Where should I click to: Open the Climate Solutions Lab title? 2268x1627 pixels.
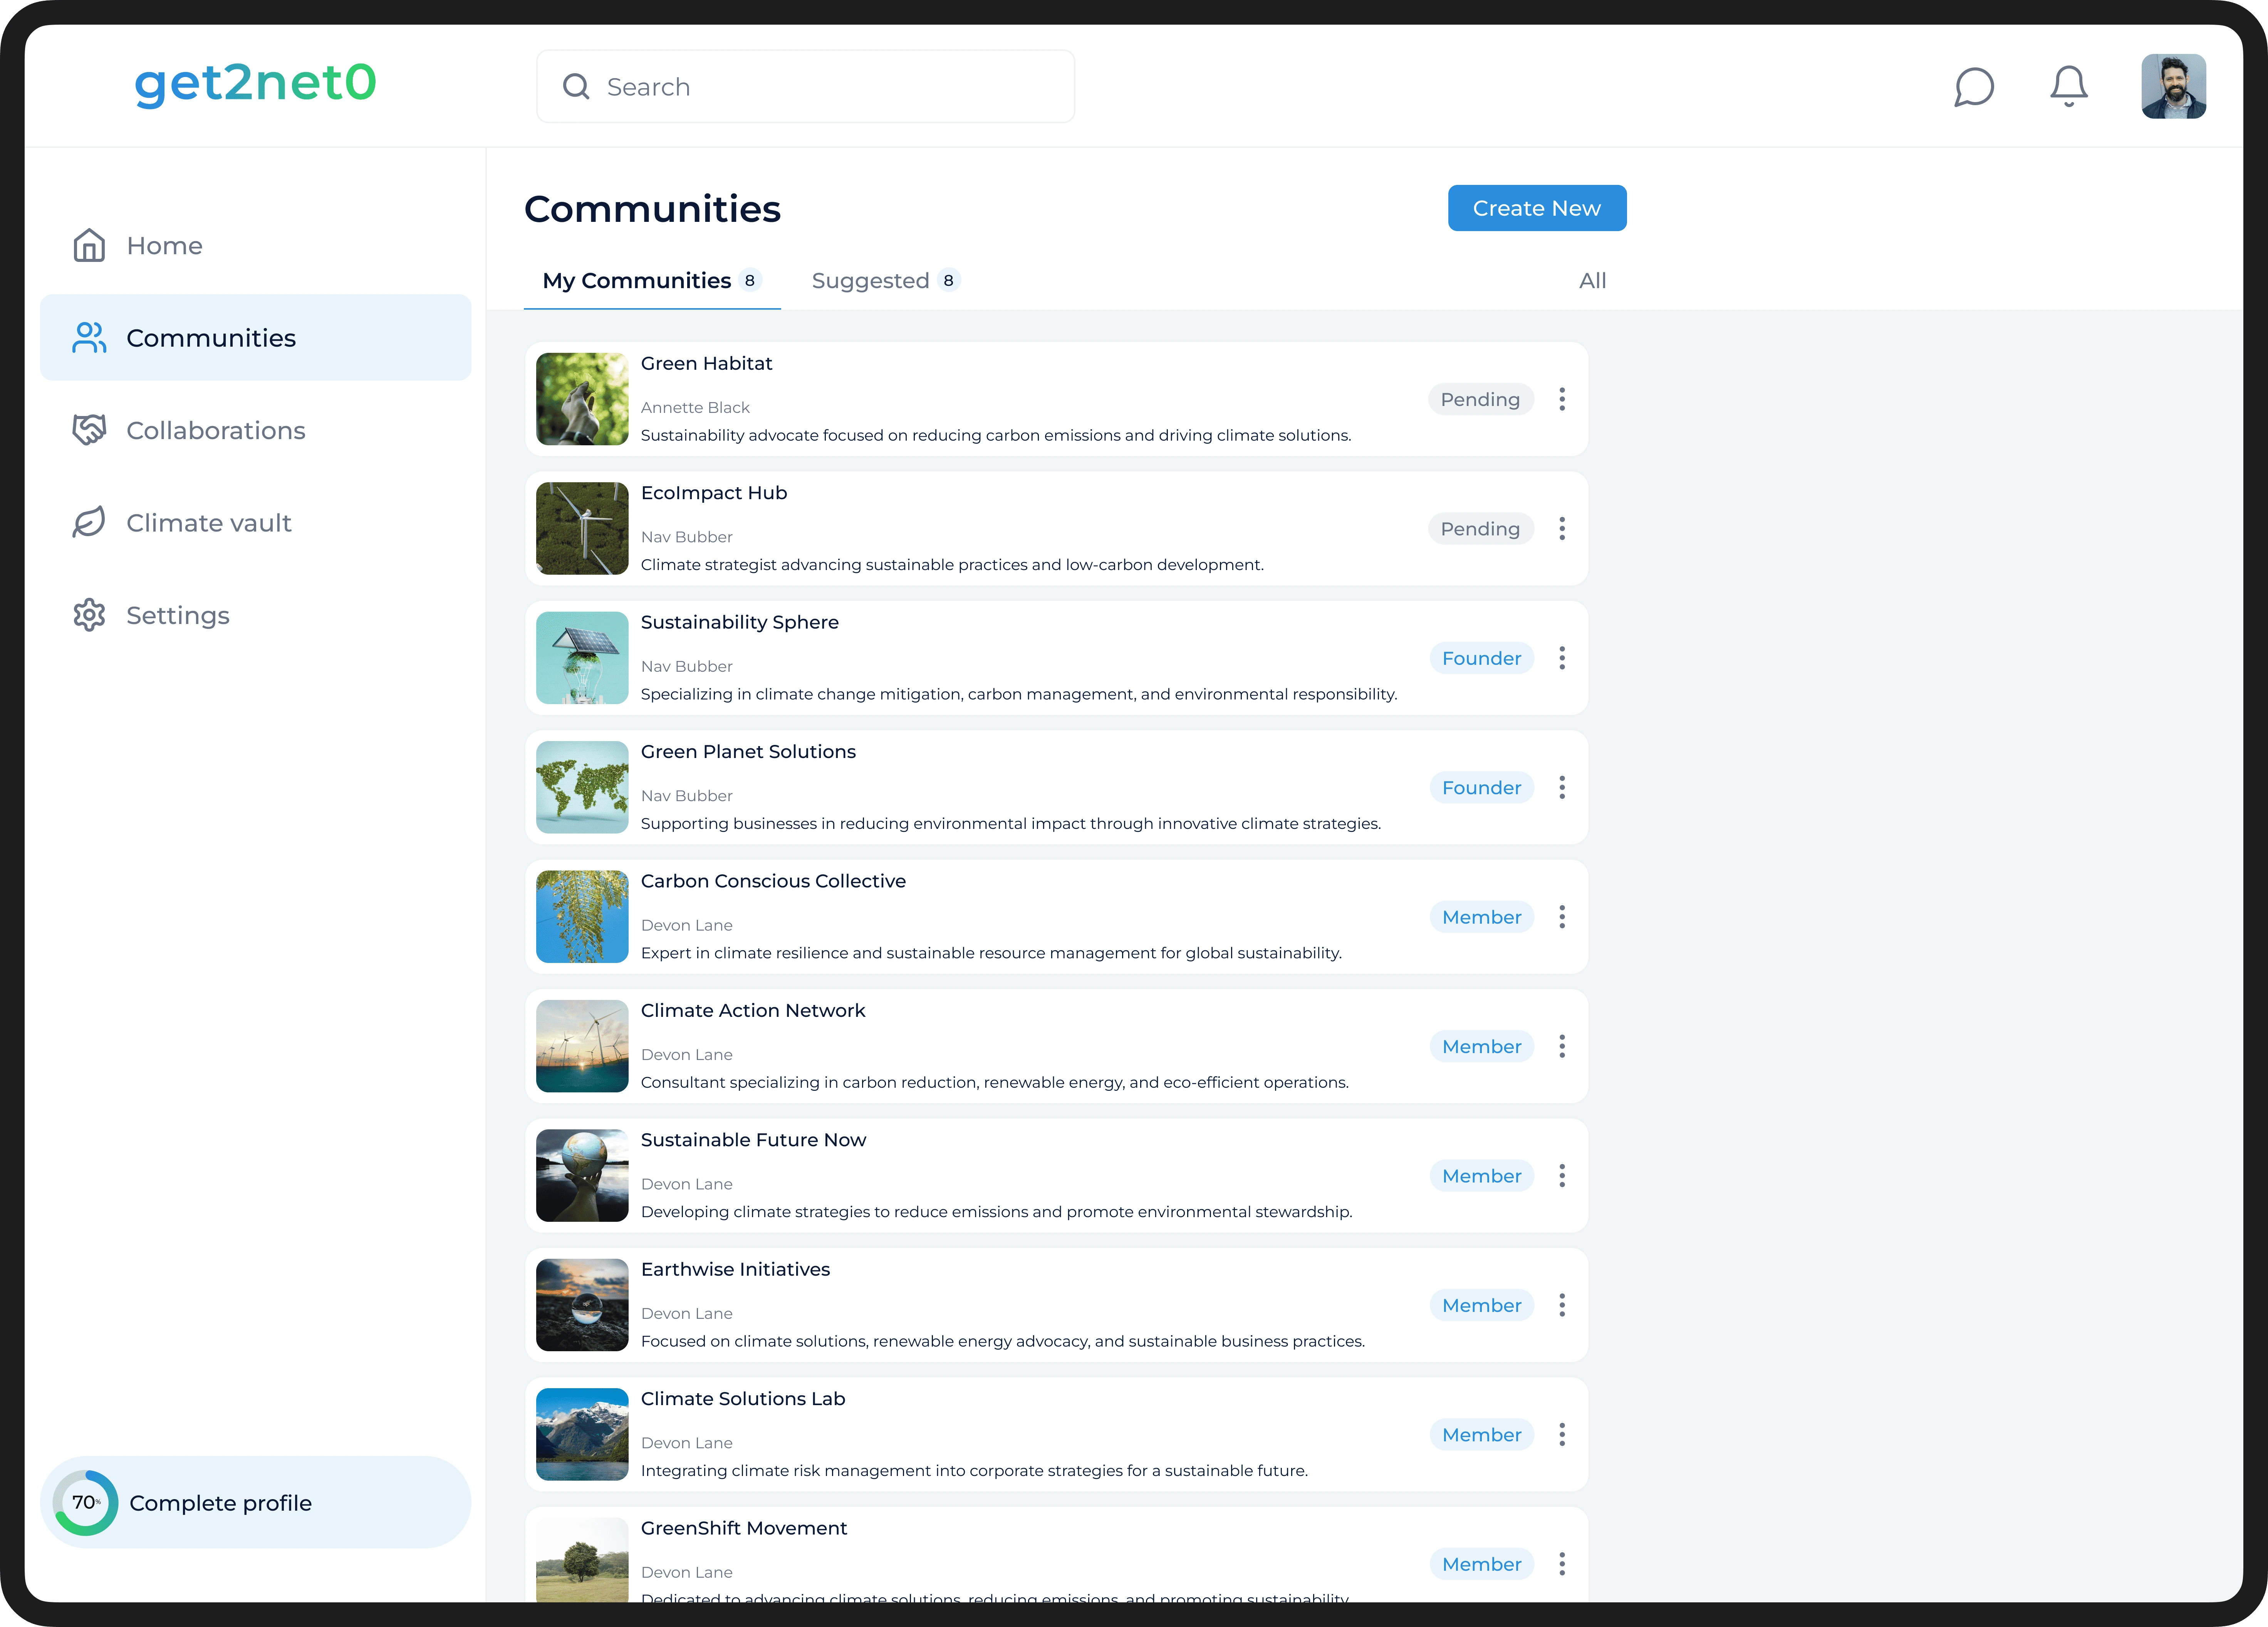tap(743, 1399)
